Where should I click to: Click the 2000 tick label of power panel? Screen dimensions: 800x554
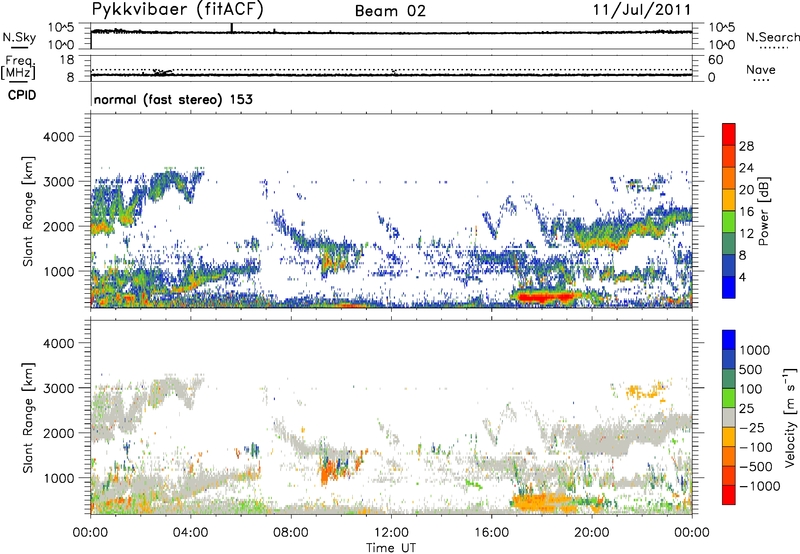tap(58, 226)
